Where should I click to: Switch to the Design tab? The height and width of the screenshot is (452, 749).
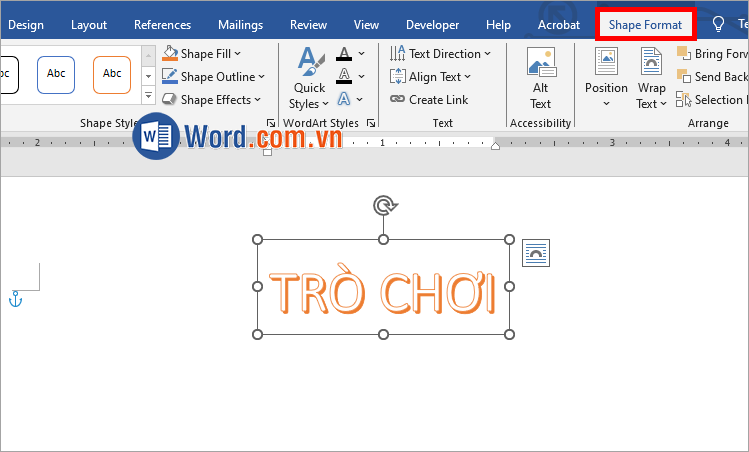click(26, 25)
